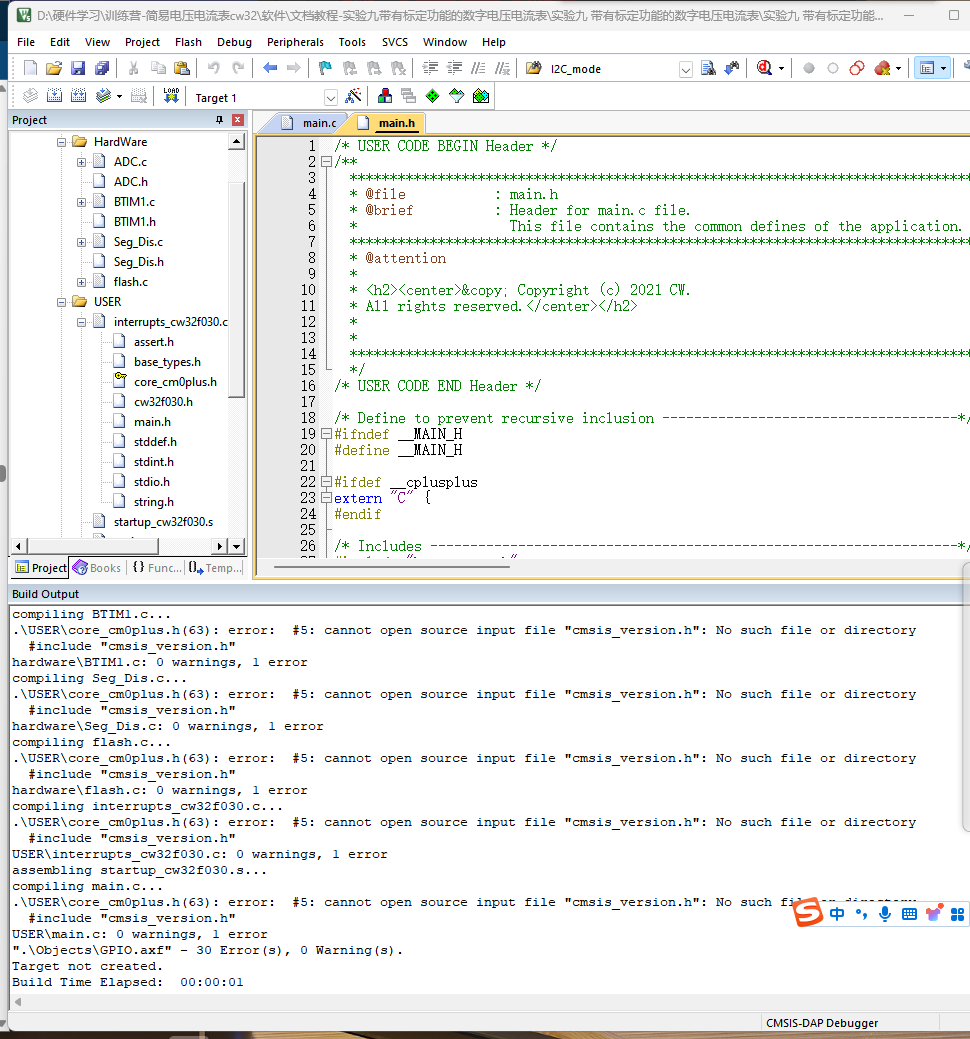Fold the comment block at line 2
Image resolution: width=970 pixels, height=1039 pixels.
point(326,161)
